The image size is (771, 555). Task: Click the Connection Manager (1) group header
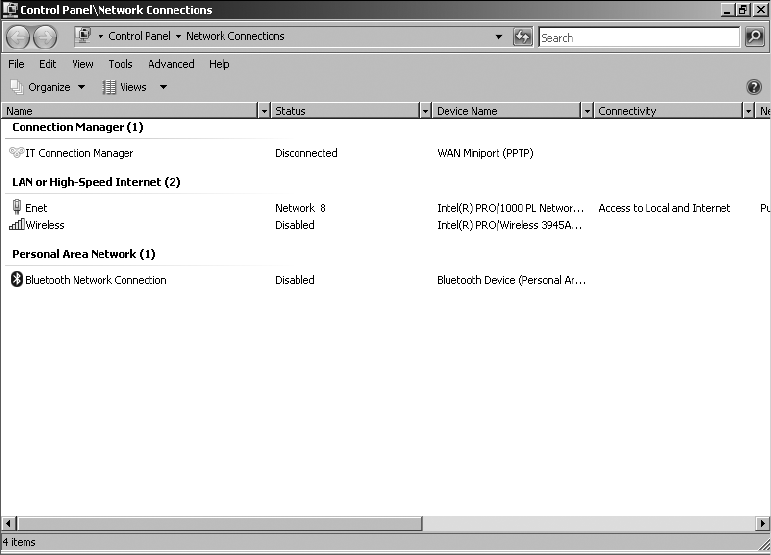pyautogui.click(x=78, y=127)
